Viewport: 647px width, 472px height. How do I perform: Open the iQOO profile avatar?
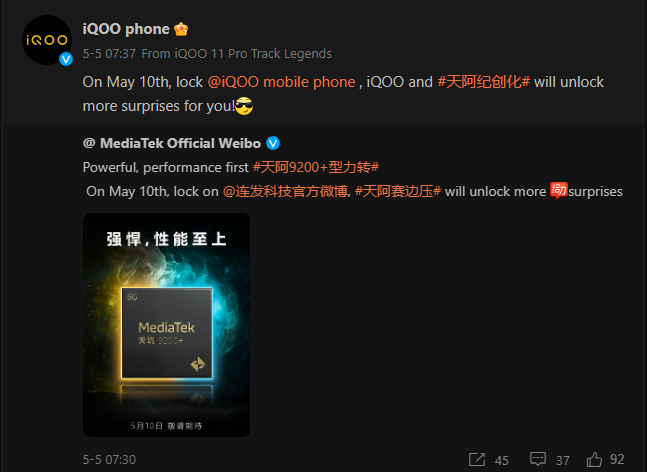click(47, 40)
